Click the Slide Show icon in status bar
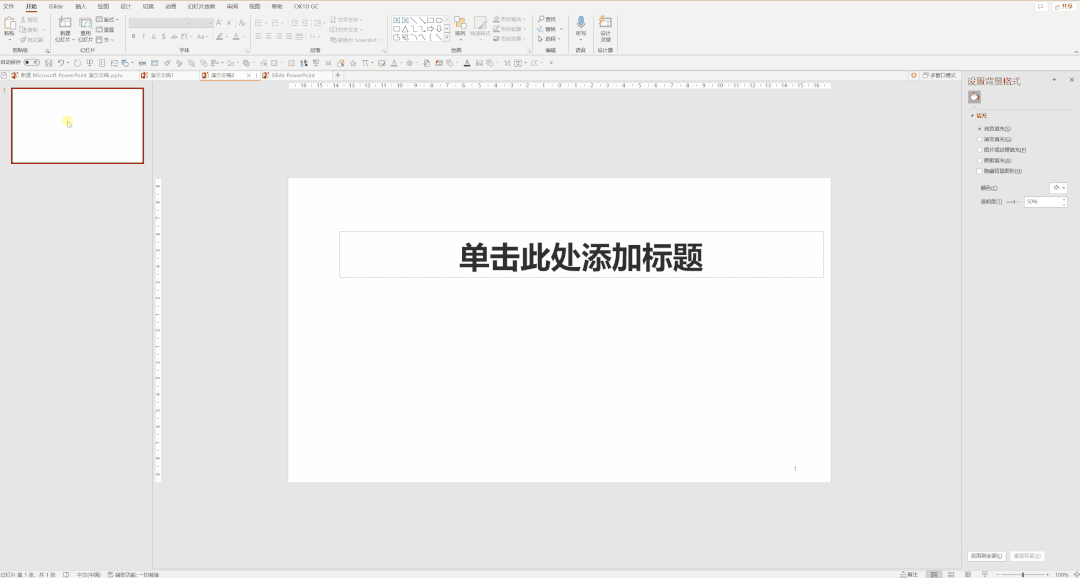Screen dimensions: 1080x578 coord(984,574)
